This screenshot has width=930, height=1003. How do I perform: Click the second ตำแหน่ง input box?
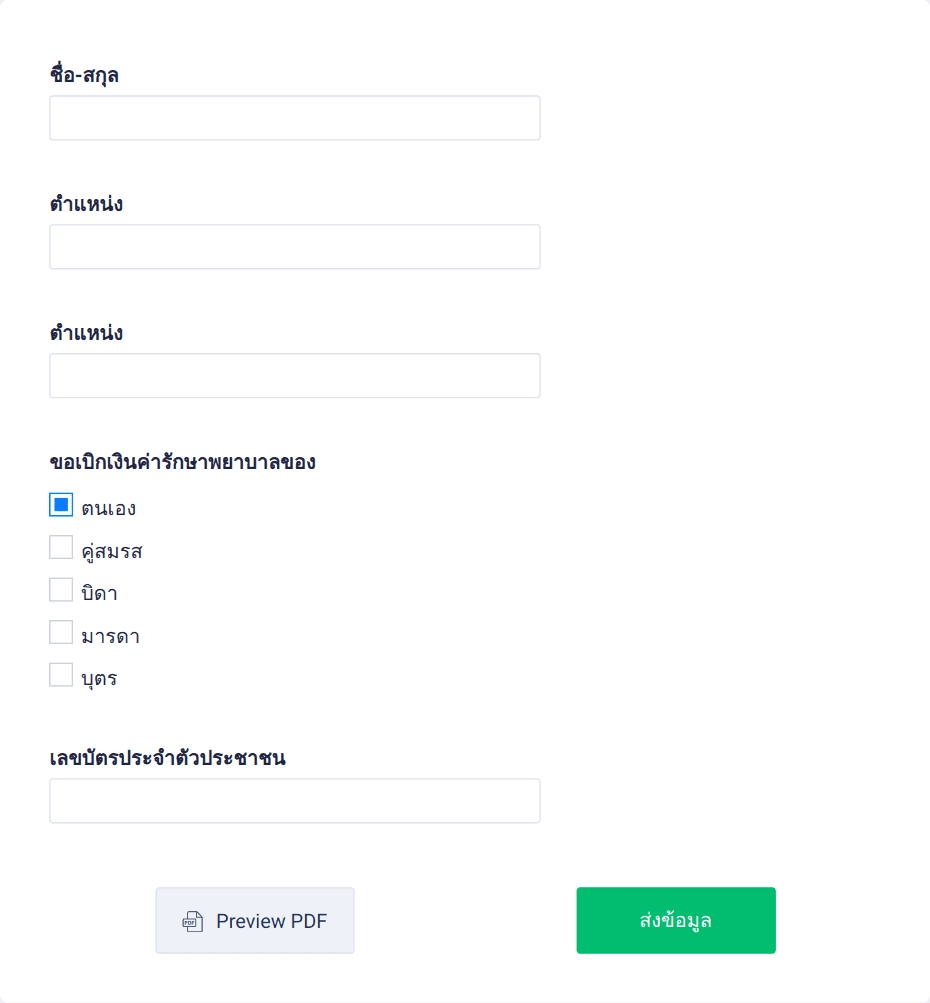coord(294,375)
